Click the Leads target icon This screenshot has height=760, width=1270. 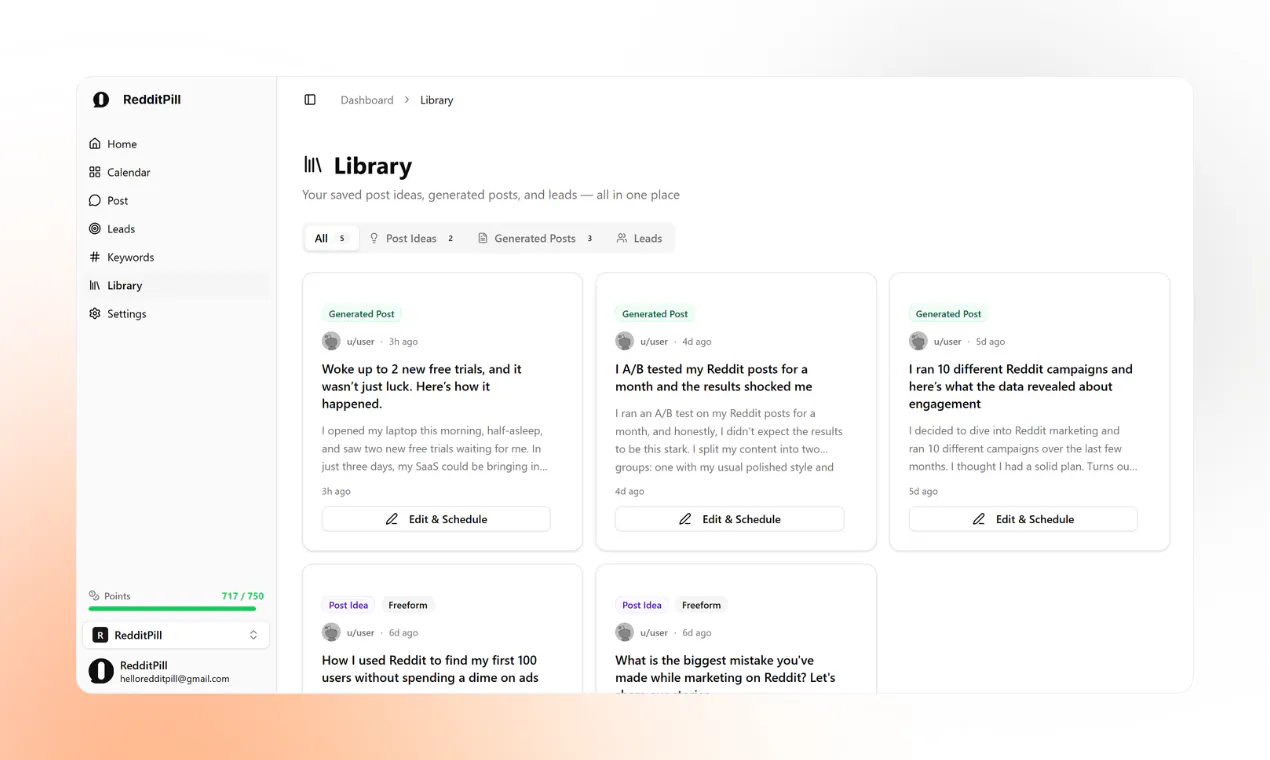click(x=95, y=229)
